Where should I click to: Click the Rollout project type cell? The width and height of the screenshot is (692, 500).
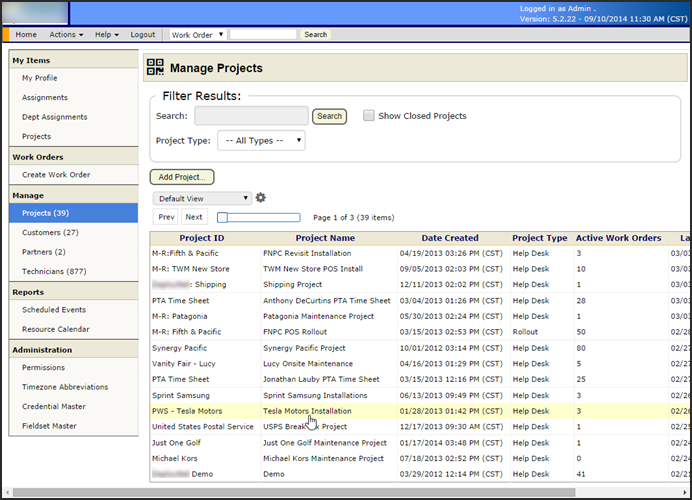525,332
